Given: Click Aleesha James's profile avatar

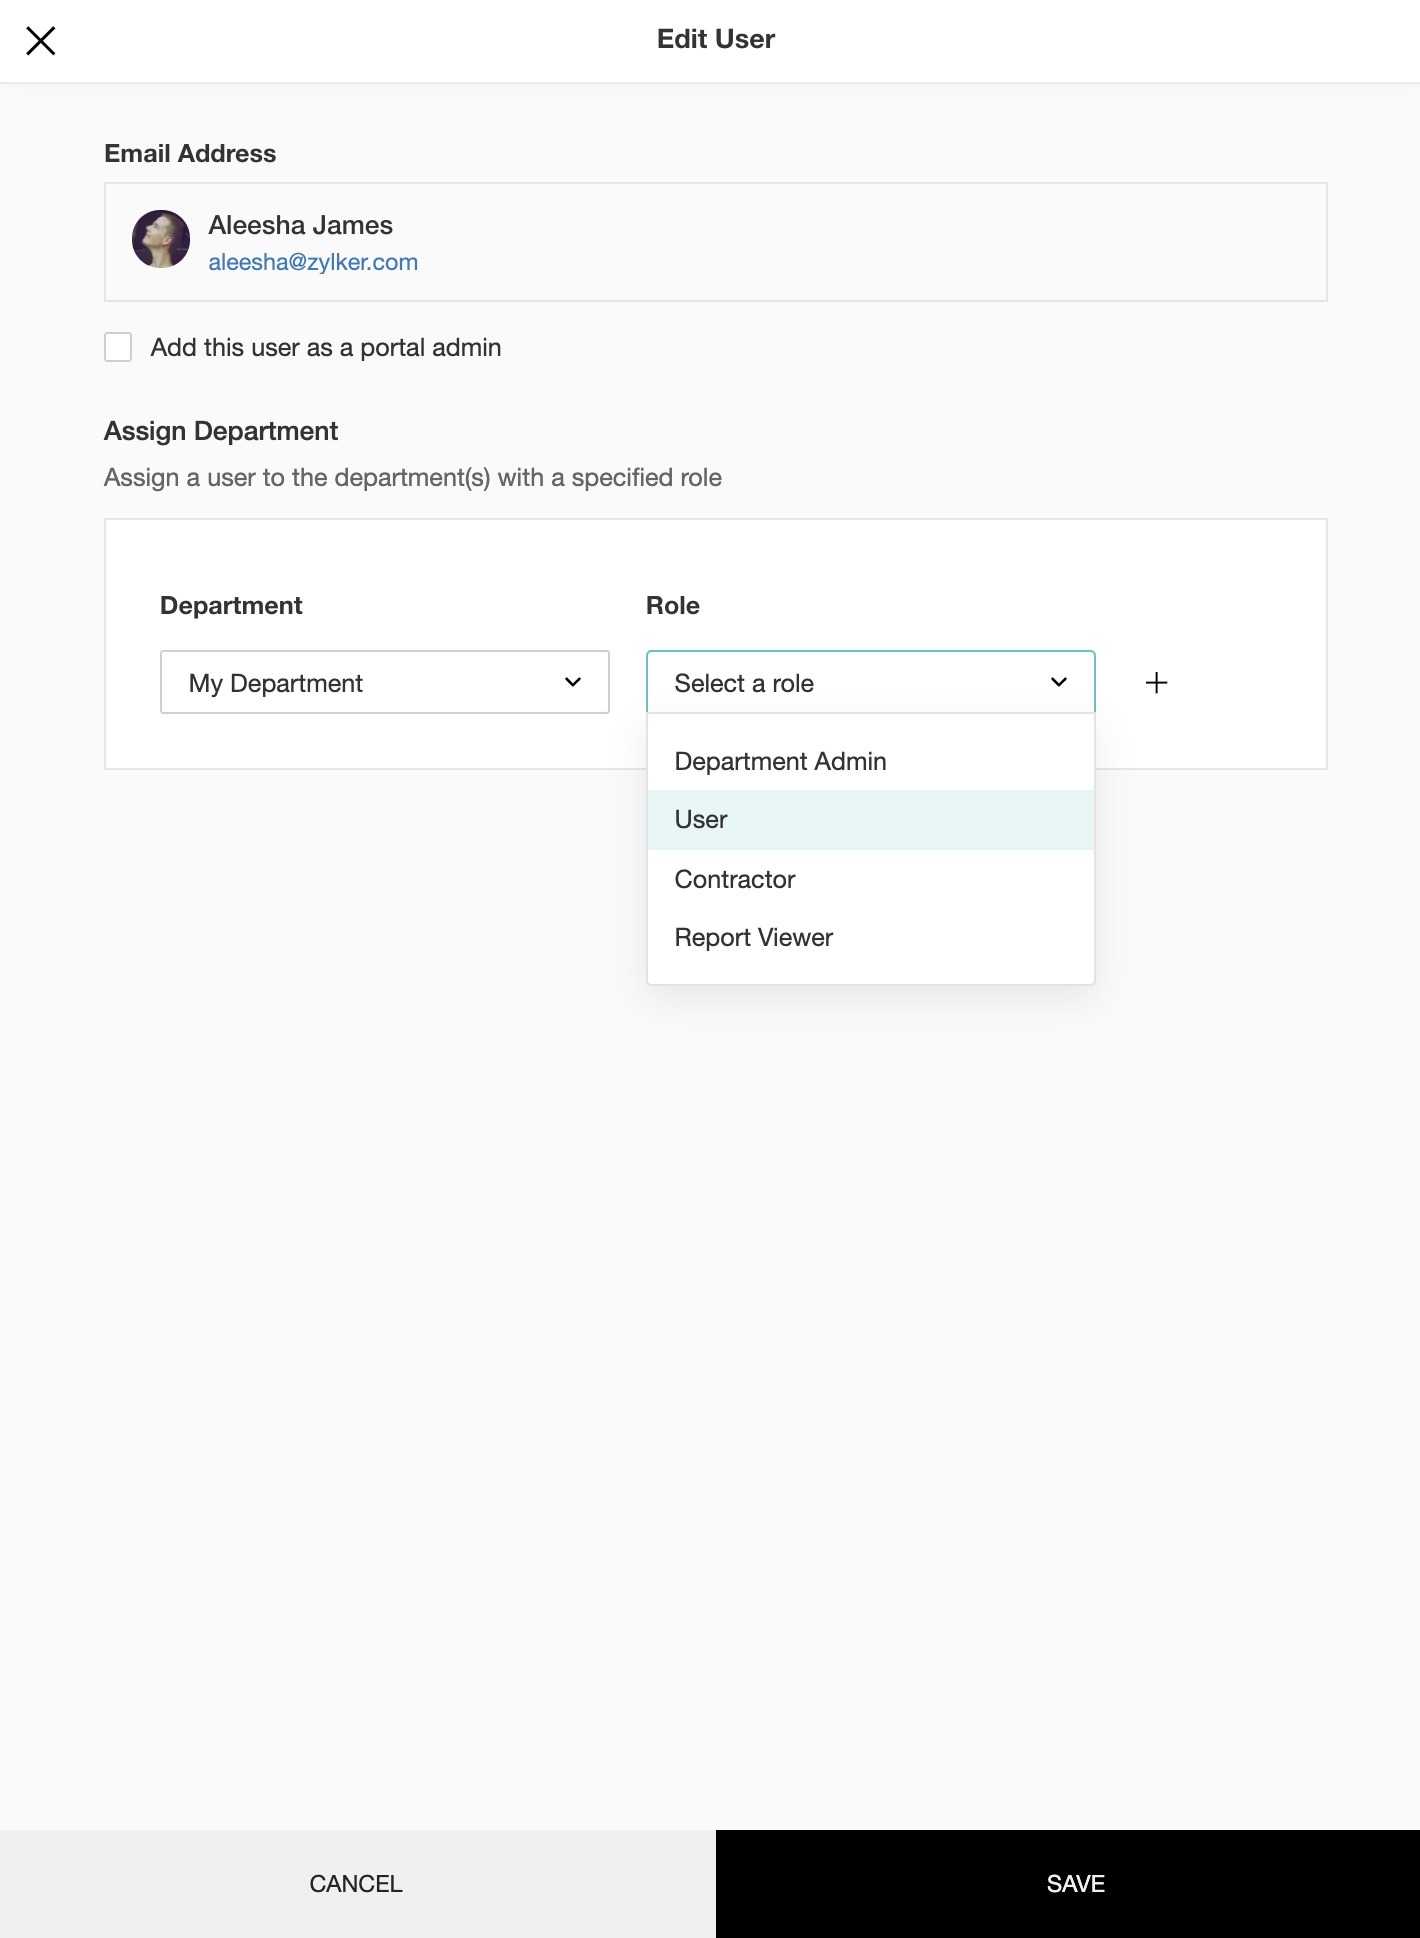Looking at the screenshot, I should click(161, 239).
